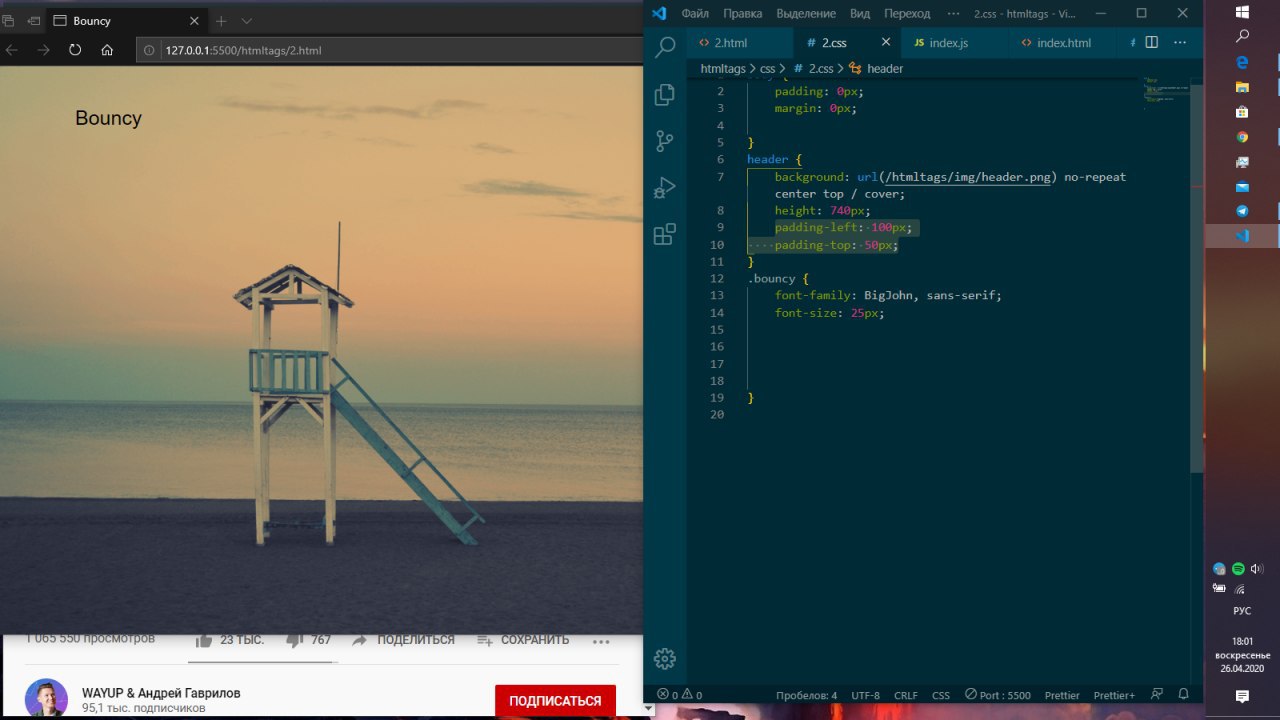Split the editor to the right
Image resolution: width=1280 pixels, height=720 pixels.
pos(1151,43)
